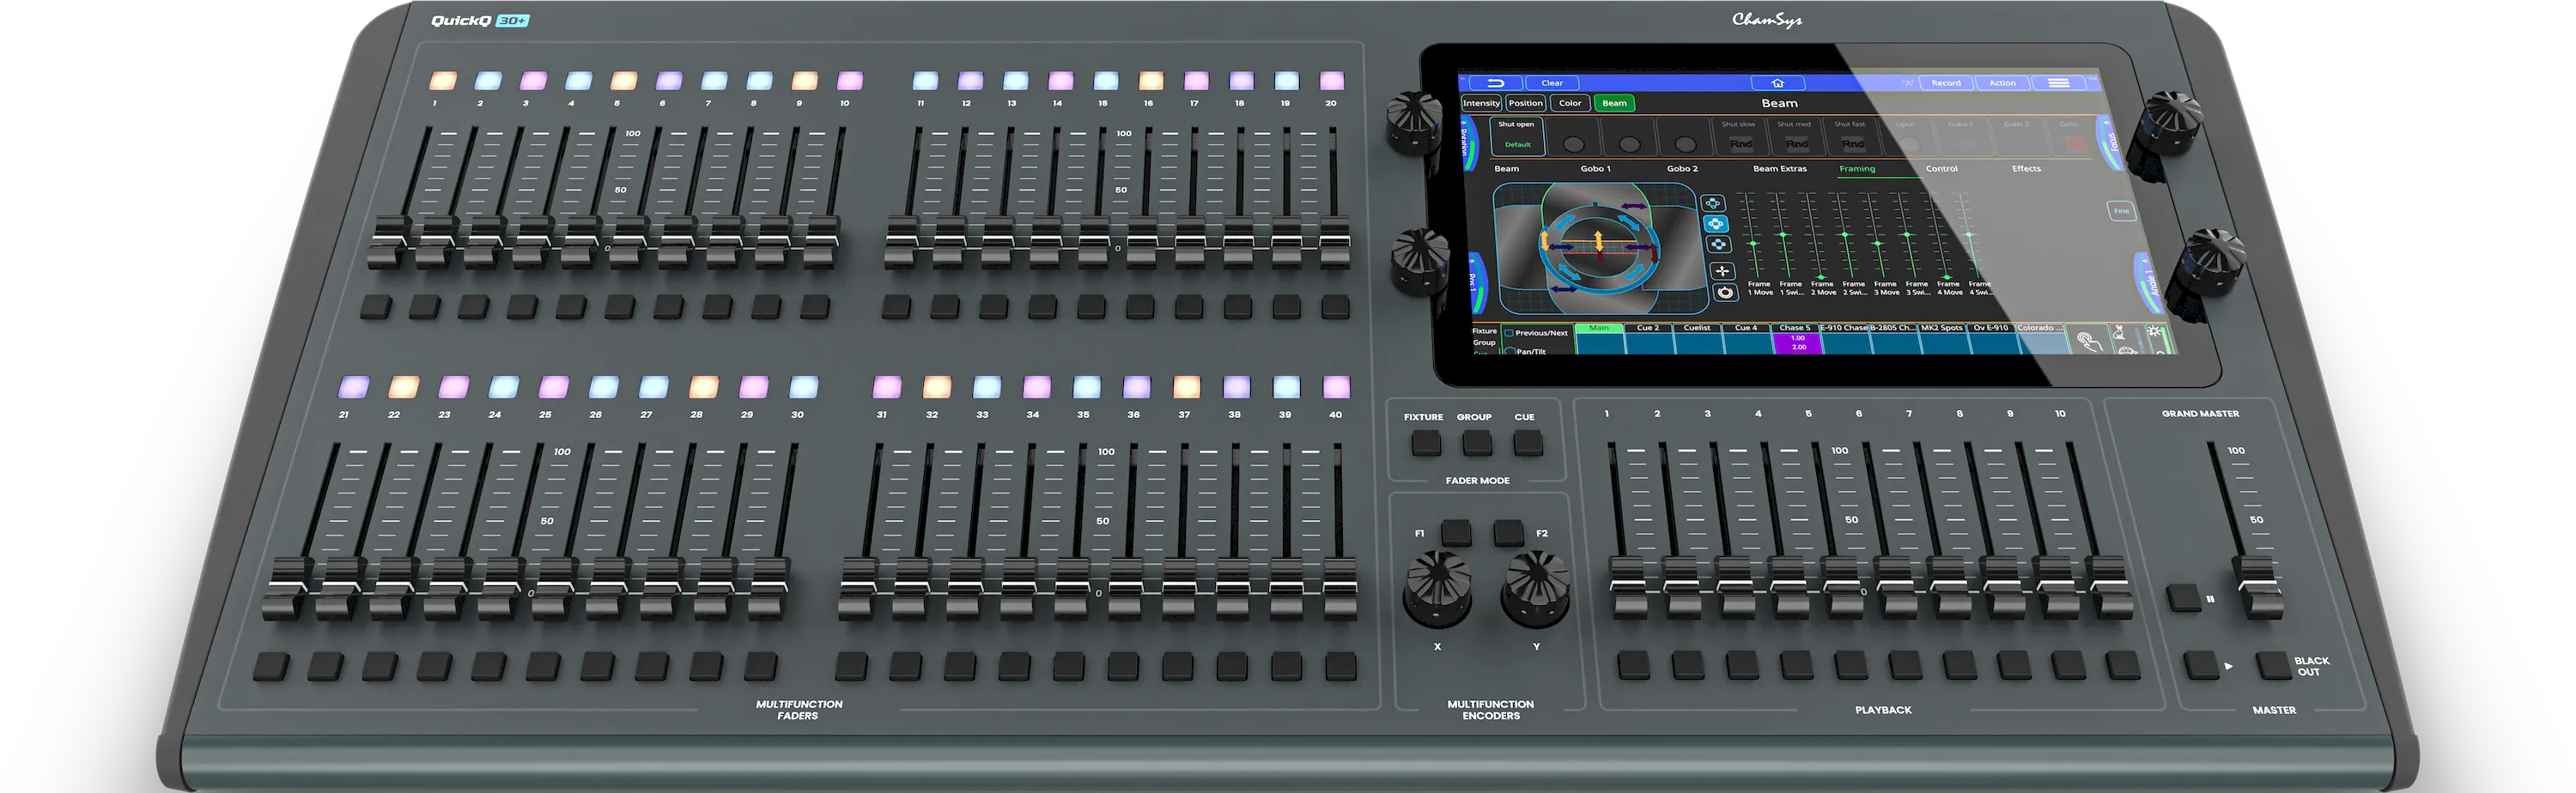Switch to the Color attribute tab
This screenshot has width=2576, height=793.
pyautogui.click(x=1570, y=103)
